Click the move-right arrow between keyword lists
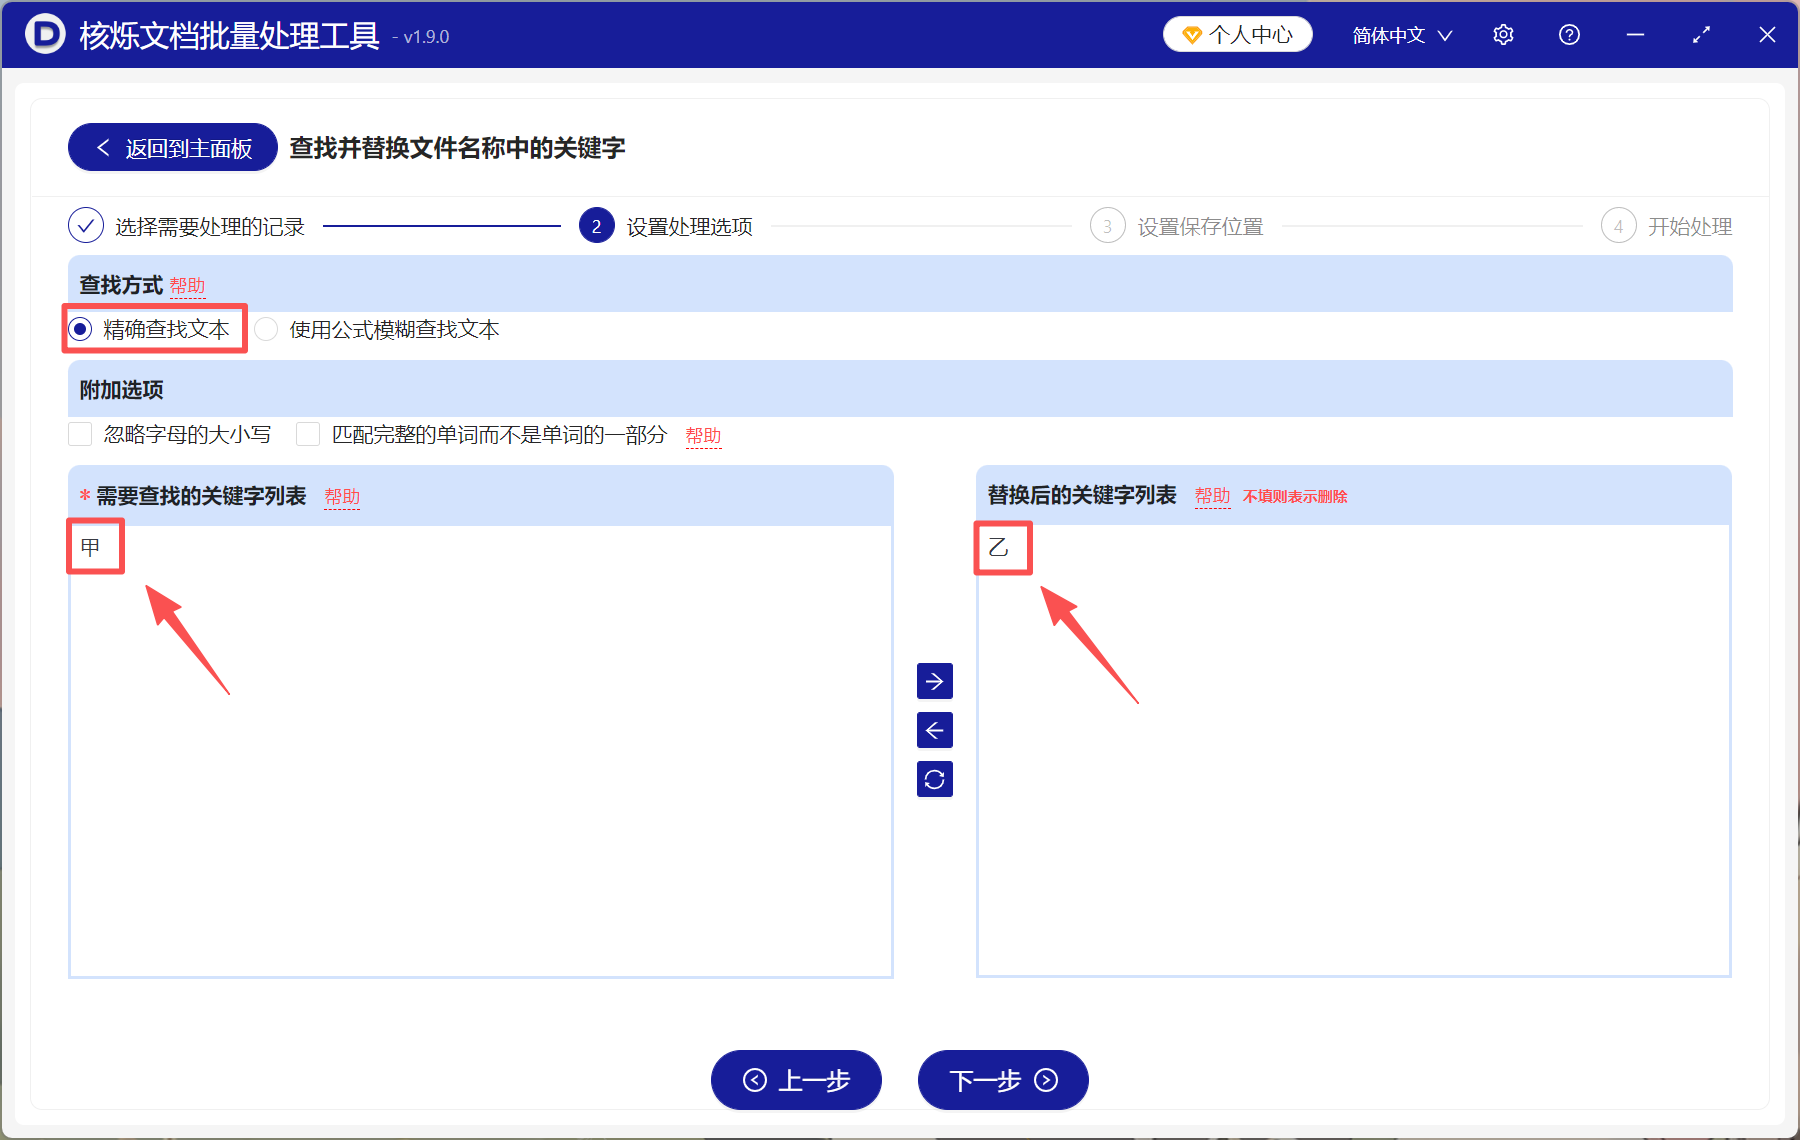 click(x=934, y=681)
